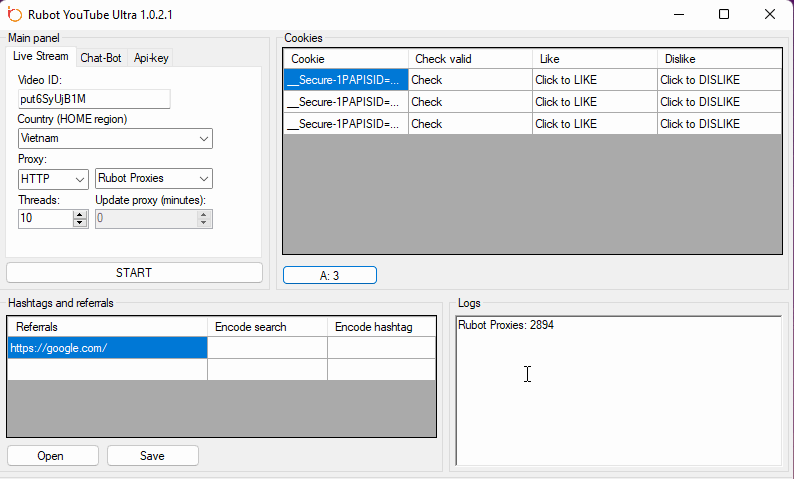The width and height of the screenshot is (794, 479).
Task: Switch to the Chat-Bot tab
Action: (100, 58)
